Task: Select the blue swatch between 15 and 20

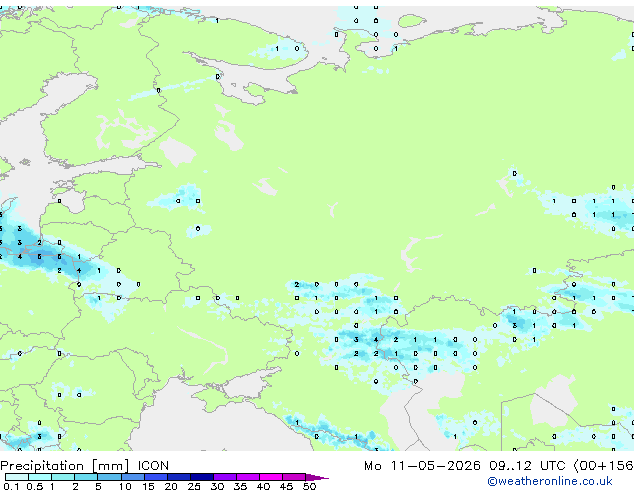Action: tap(155, 477)
